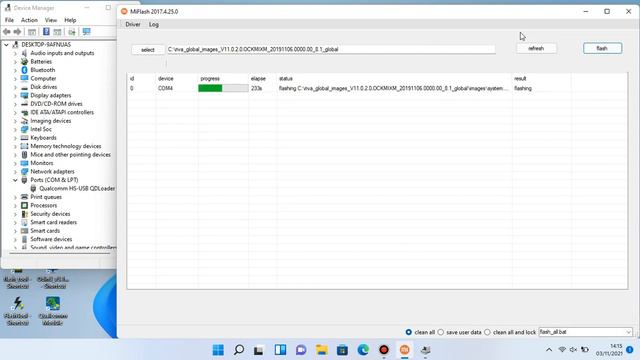This screenshot has height=360, width=640.
Task: Select the Smart card readers tree item
Action: click(x=53, y=222)
